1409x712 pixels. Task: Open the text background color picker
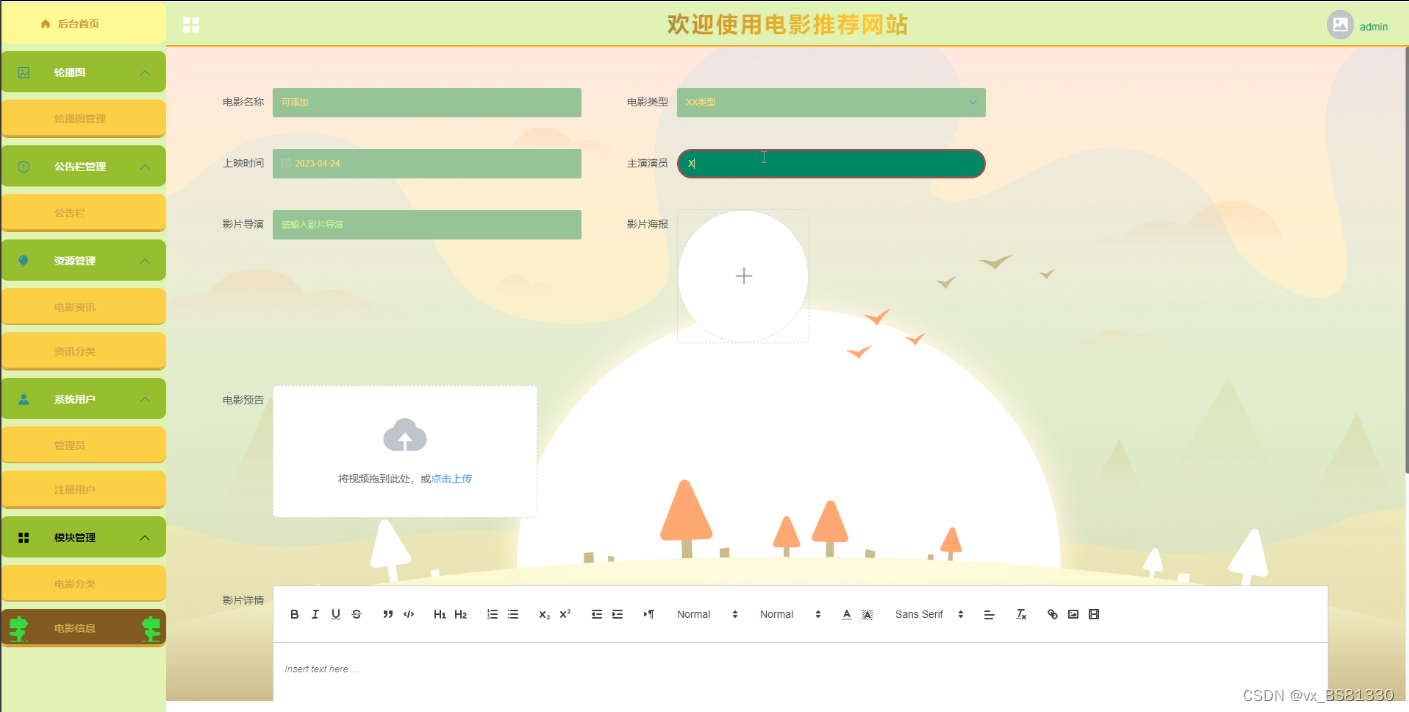coord(867,614)
